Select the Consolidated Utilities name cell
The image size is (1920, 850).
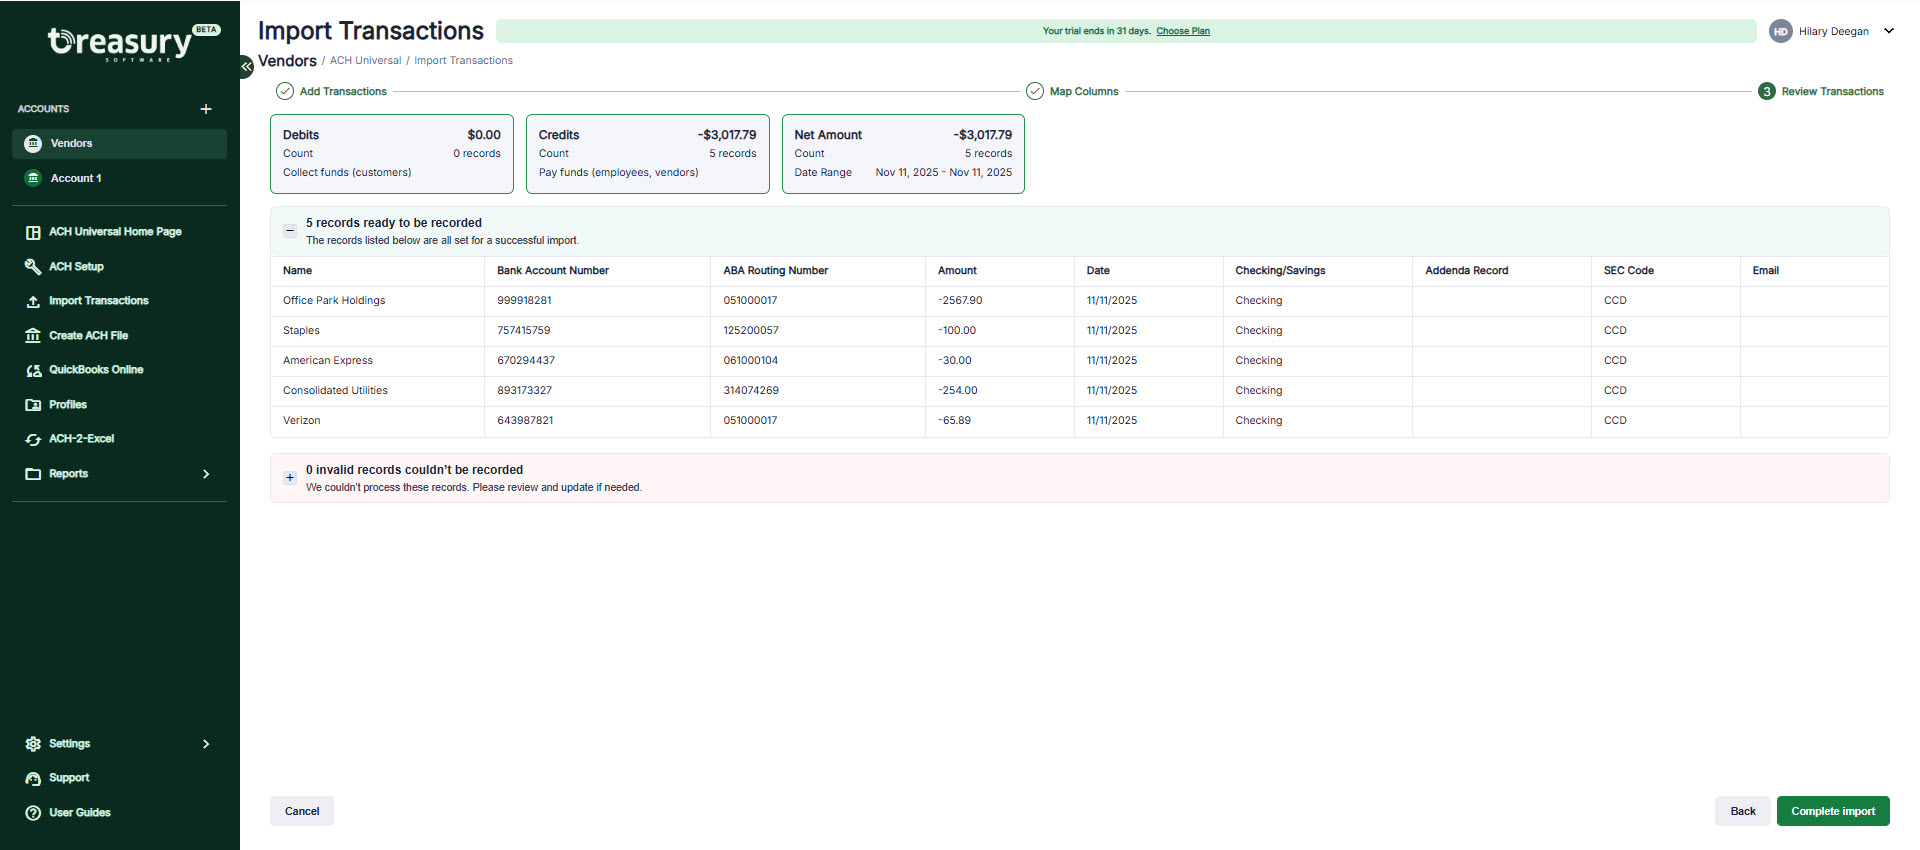tap(377, 391)
